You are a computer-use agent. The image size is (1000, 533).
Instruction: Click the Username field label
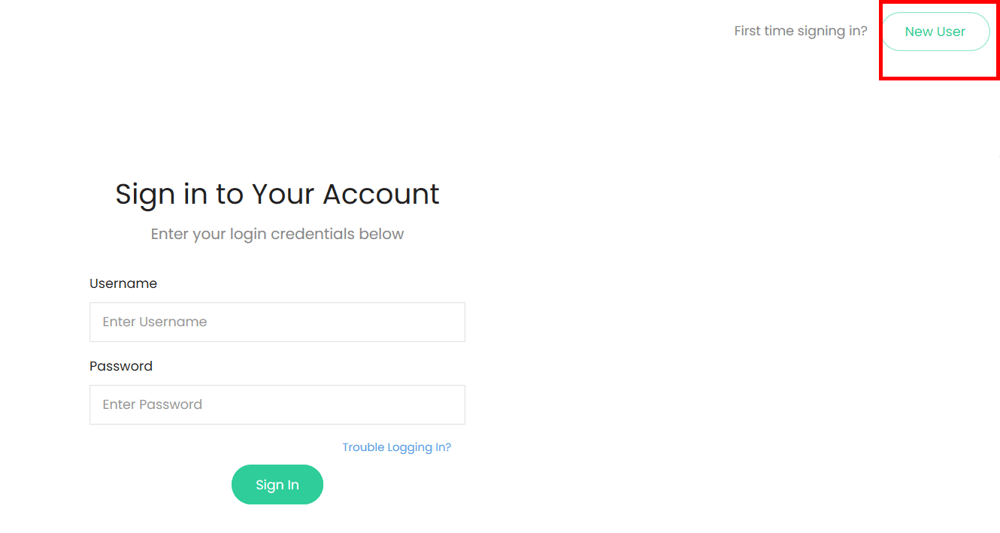click(x=123, y=284)
